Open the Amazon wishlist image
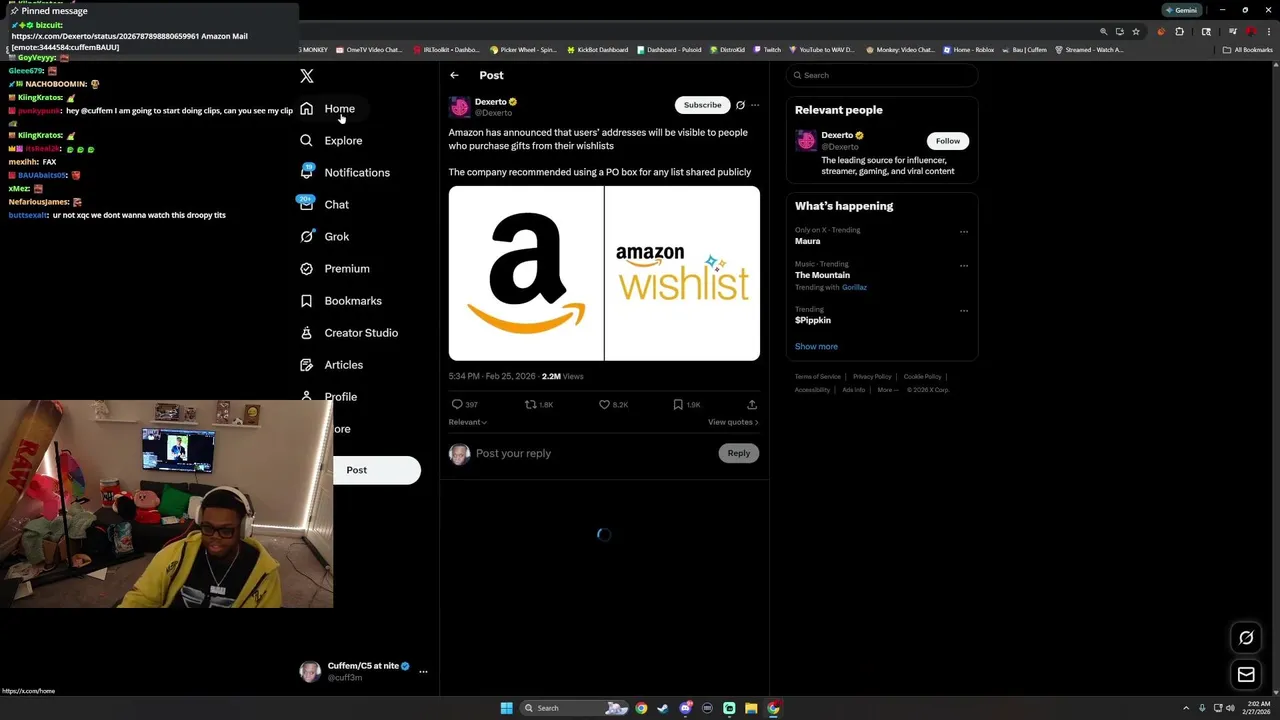This screenshot has height=720, width=1280. point(682,273)
